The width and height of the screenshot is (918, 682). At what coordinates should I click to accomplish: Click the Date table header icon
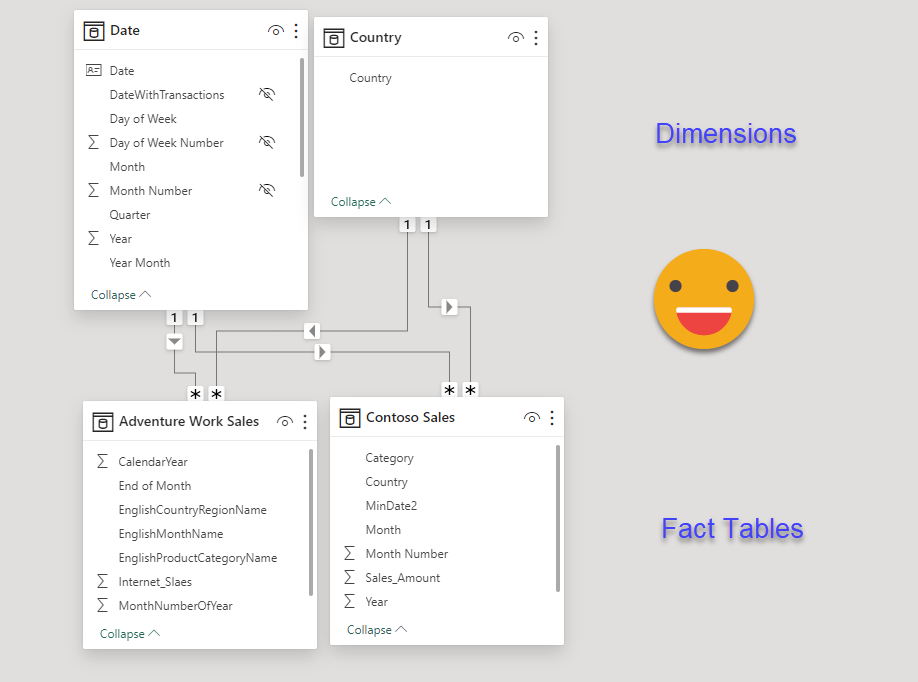tap(94, 31)
